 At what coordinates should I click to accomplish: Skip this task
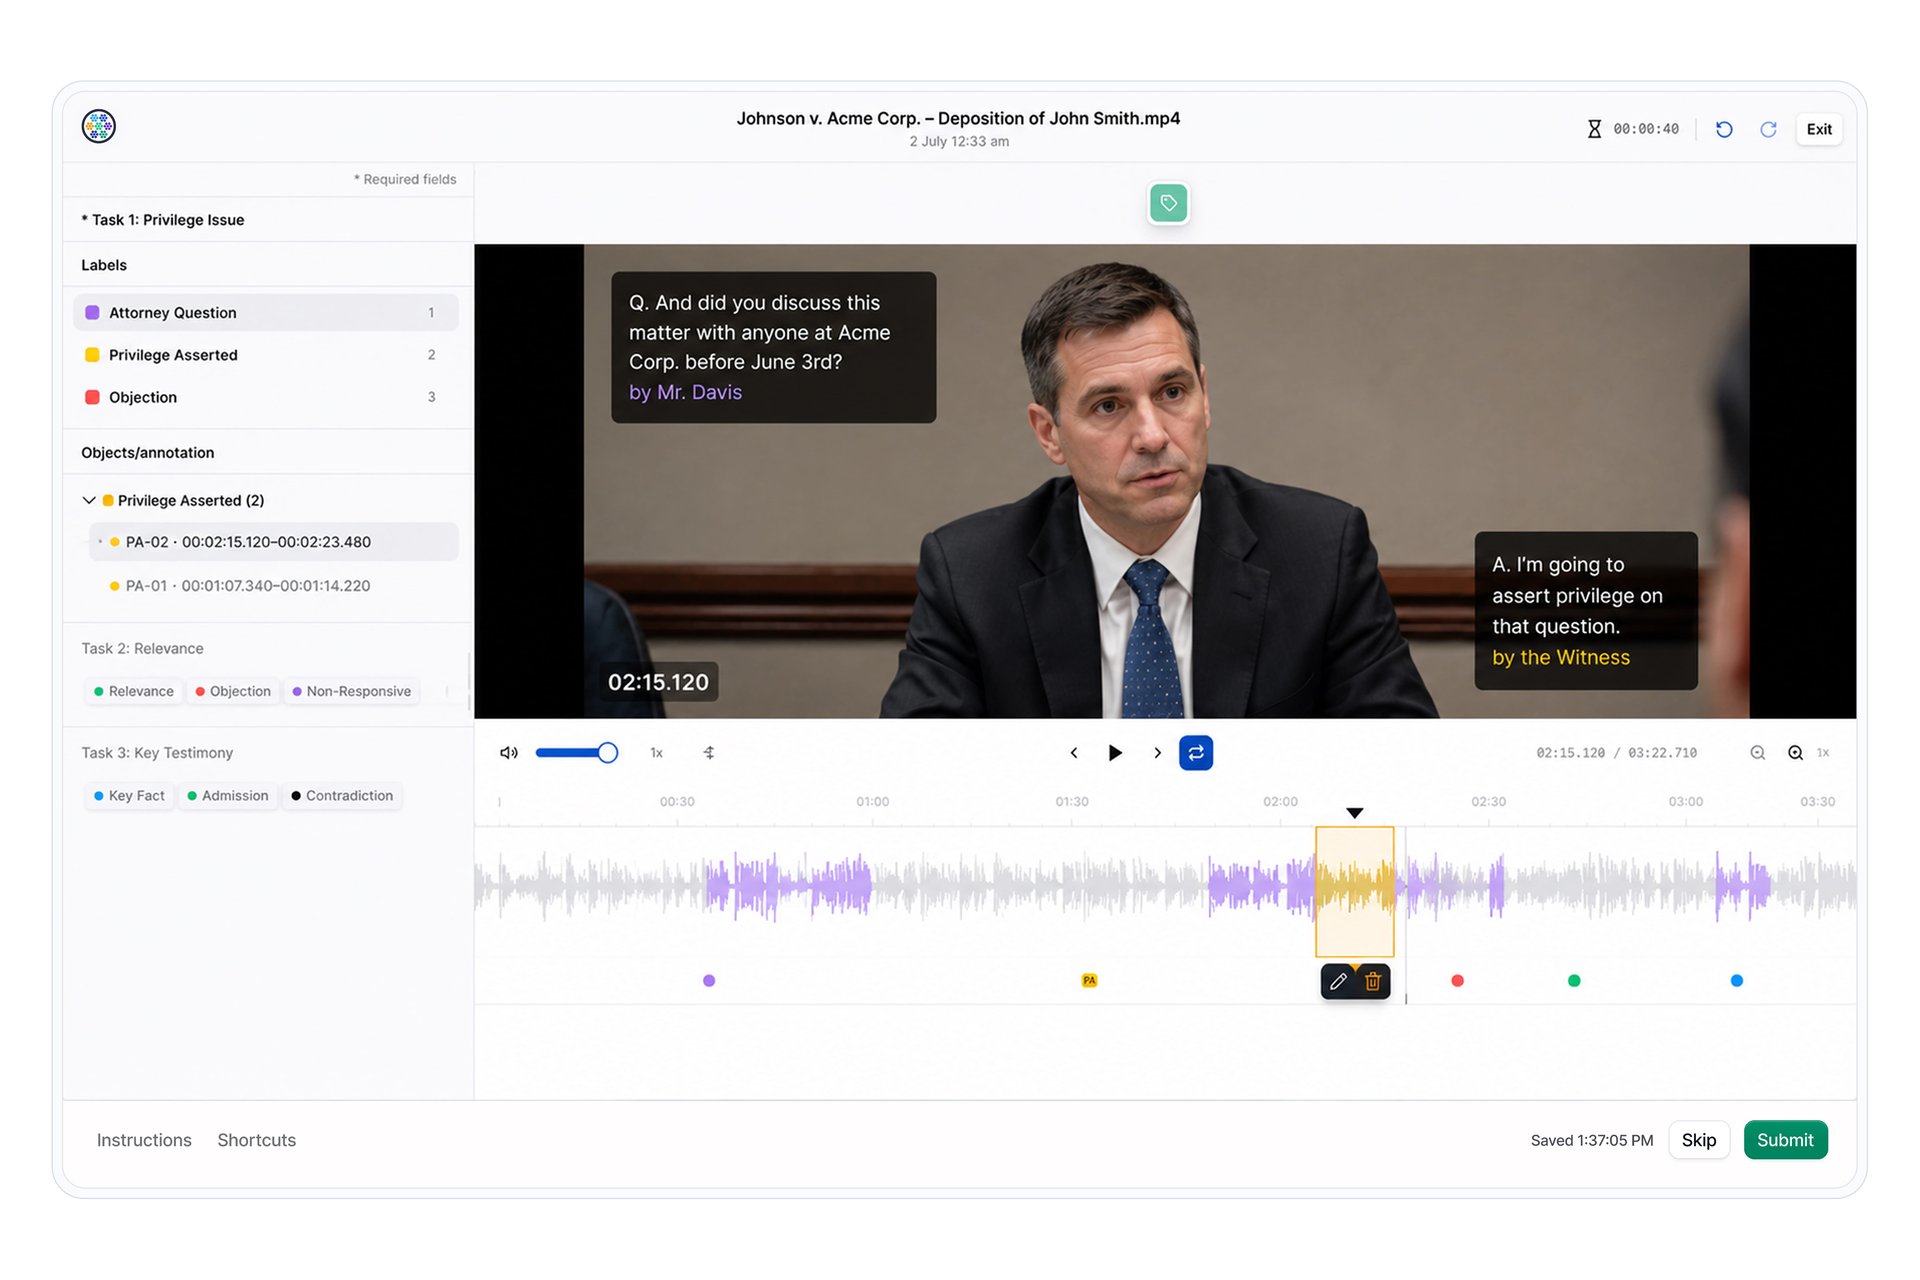point(1698,1140)
